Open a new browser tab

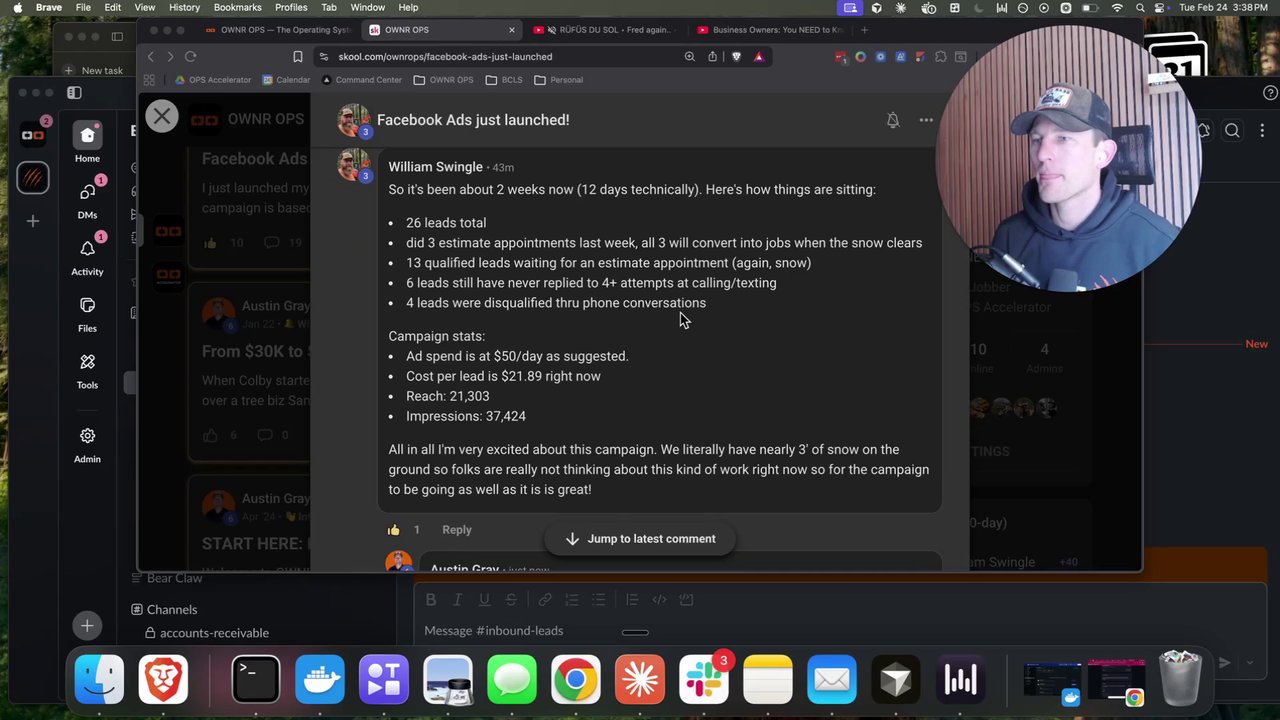[864, 30]
